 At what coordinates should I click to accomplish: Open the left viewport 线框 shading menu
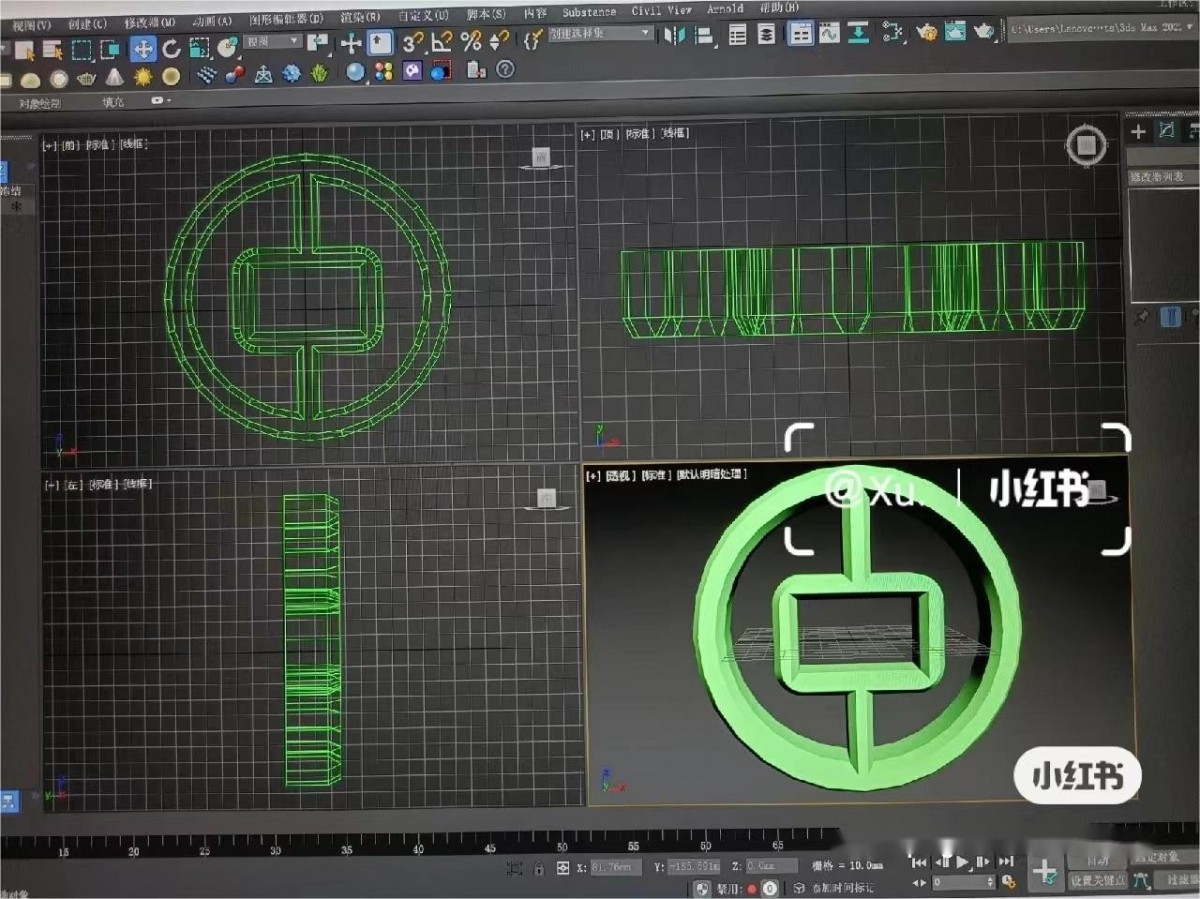coord(139,484)
